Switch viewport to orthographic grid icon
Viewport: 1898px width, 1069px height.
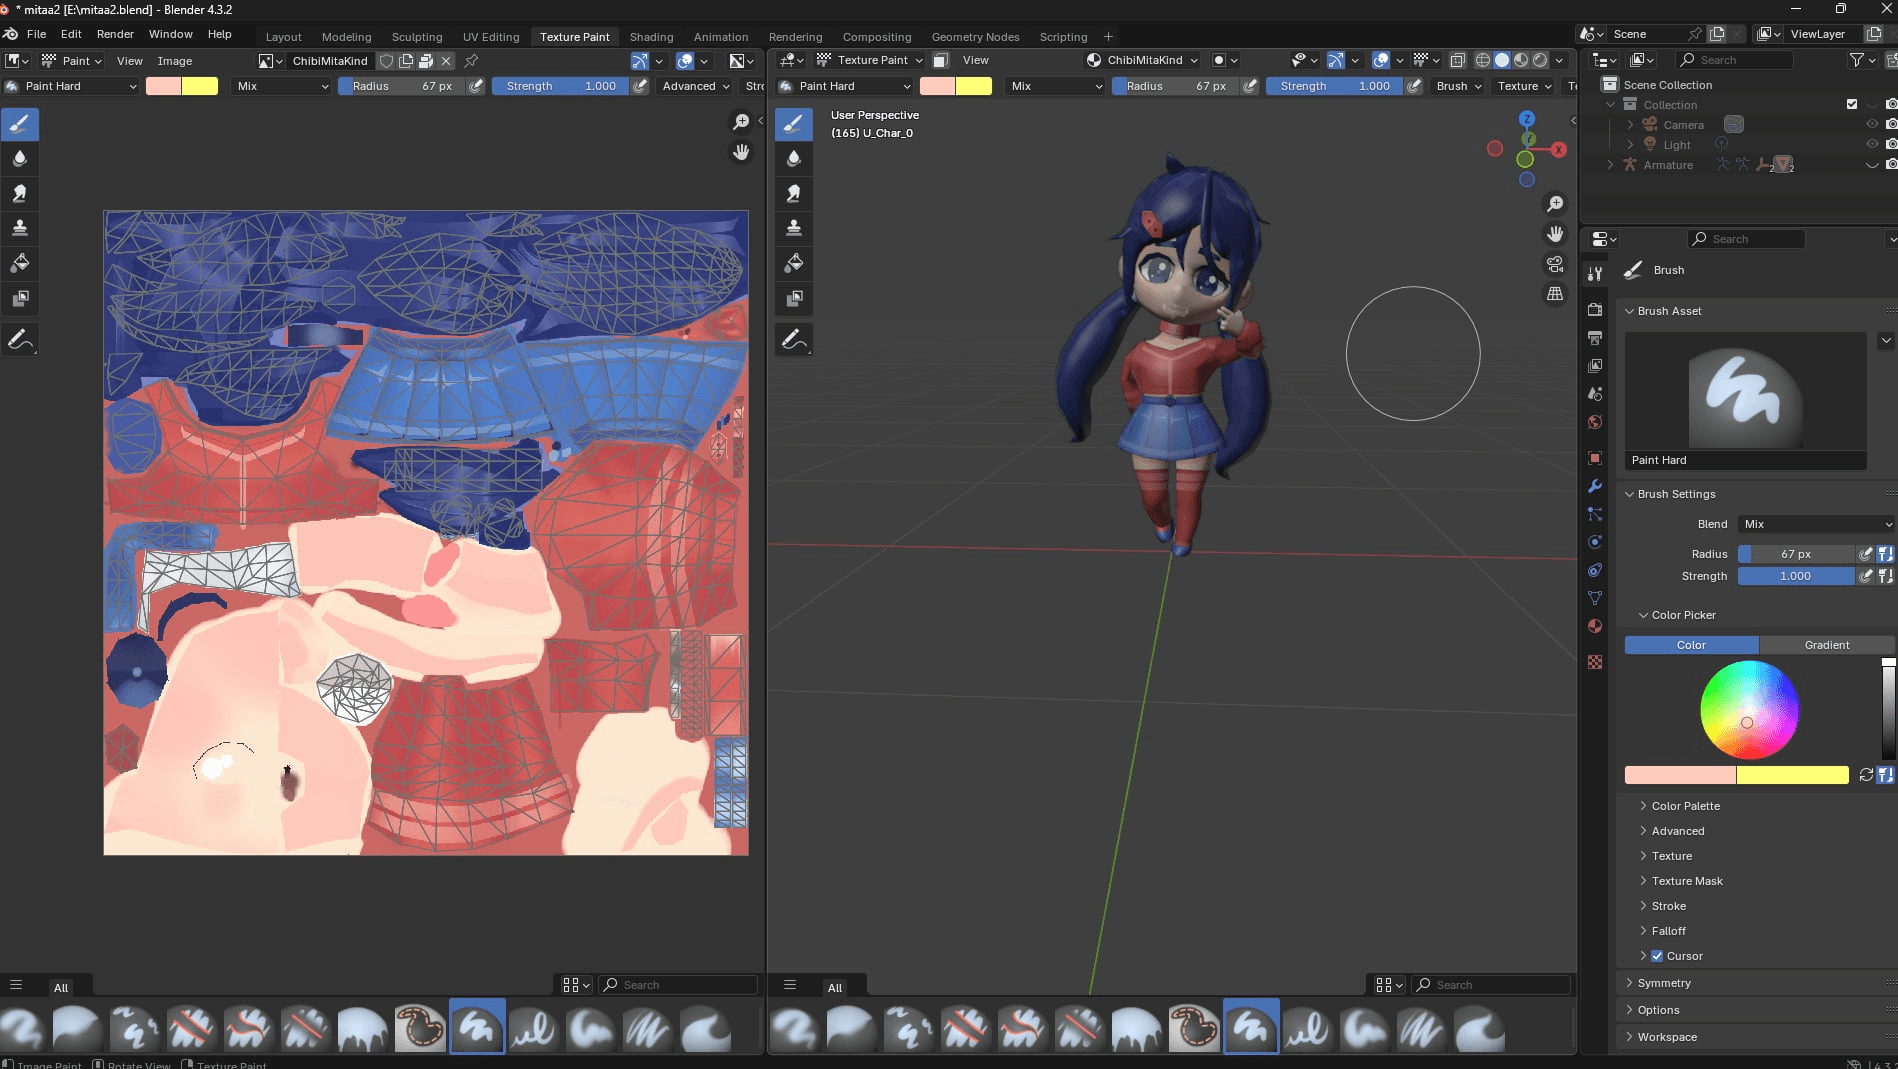1555,294
